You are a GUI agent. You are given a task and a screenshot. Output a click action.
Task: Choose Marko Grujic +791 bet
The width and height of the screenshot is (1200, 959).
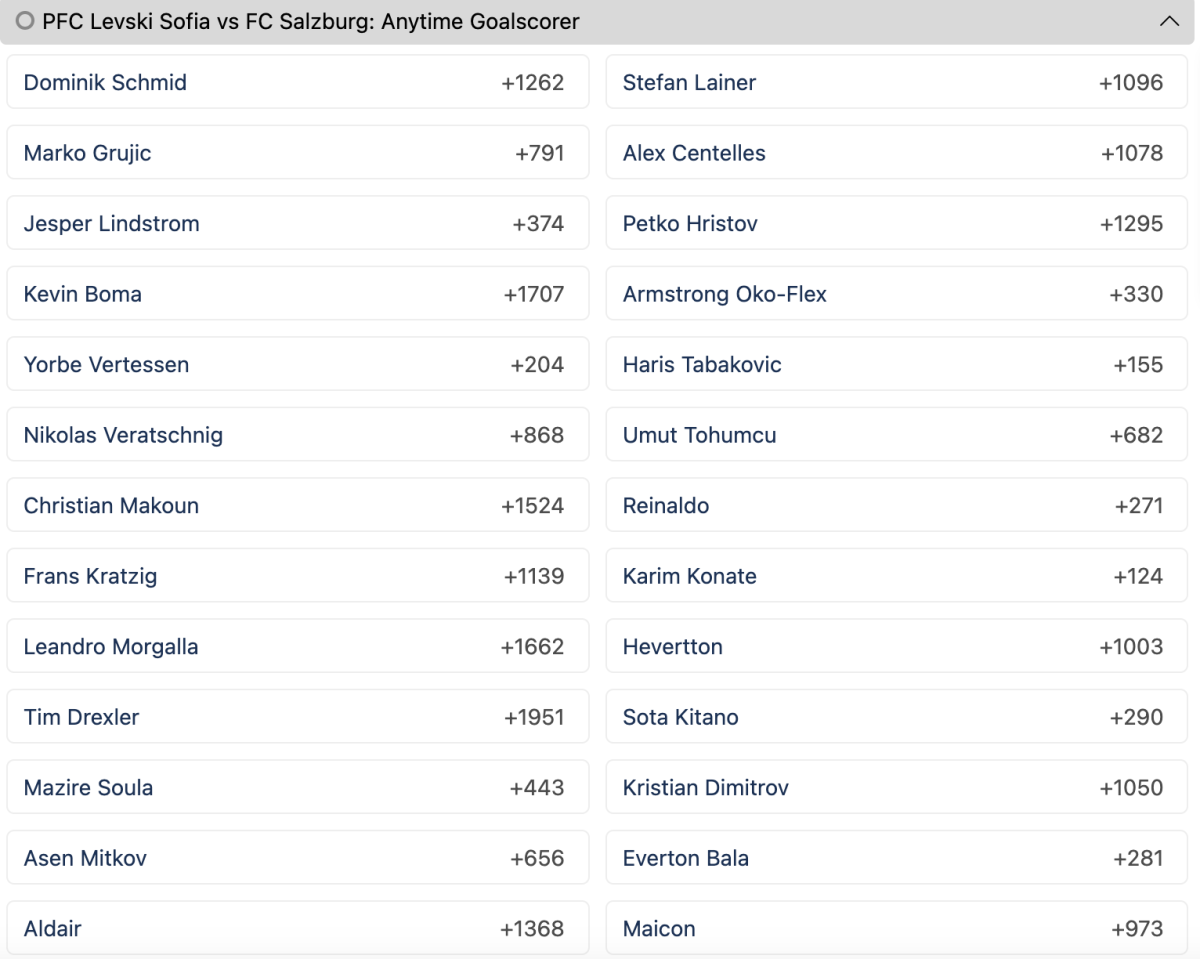point(298,153)
